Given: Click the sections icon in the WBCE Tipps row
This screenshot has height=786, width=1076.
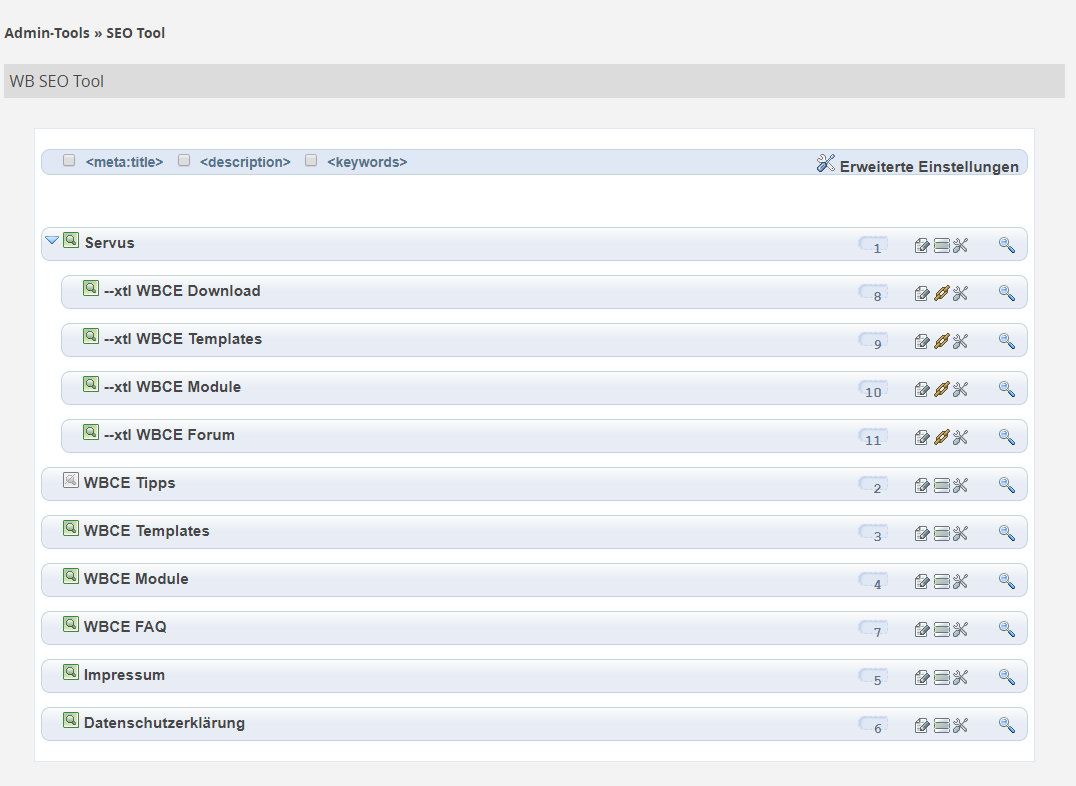Looking at the screenshot, I should click(942, 485).
